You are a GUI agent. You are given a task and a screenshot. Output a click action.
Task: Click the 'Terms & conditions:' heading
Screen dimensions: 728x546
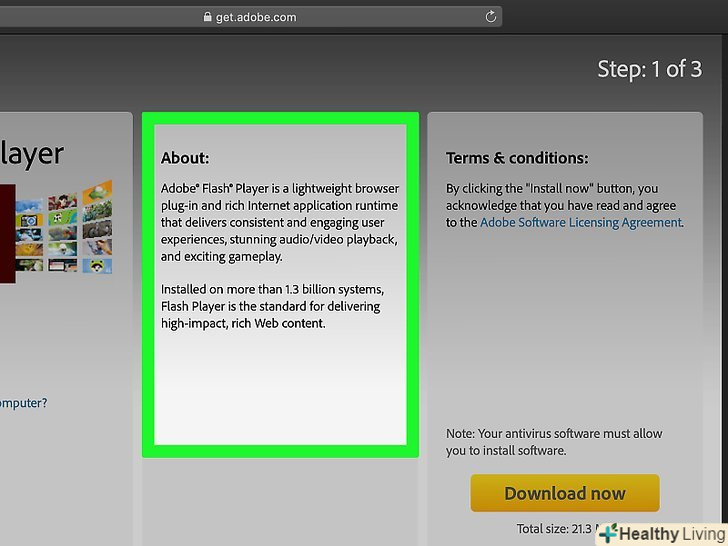[517, 158]
